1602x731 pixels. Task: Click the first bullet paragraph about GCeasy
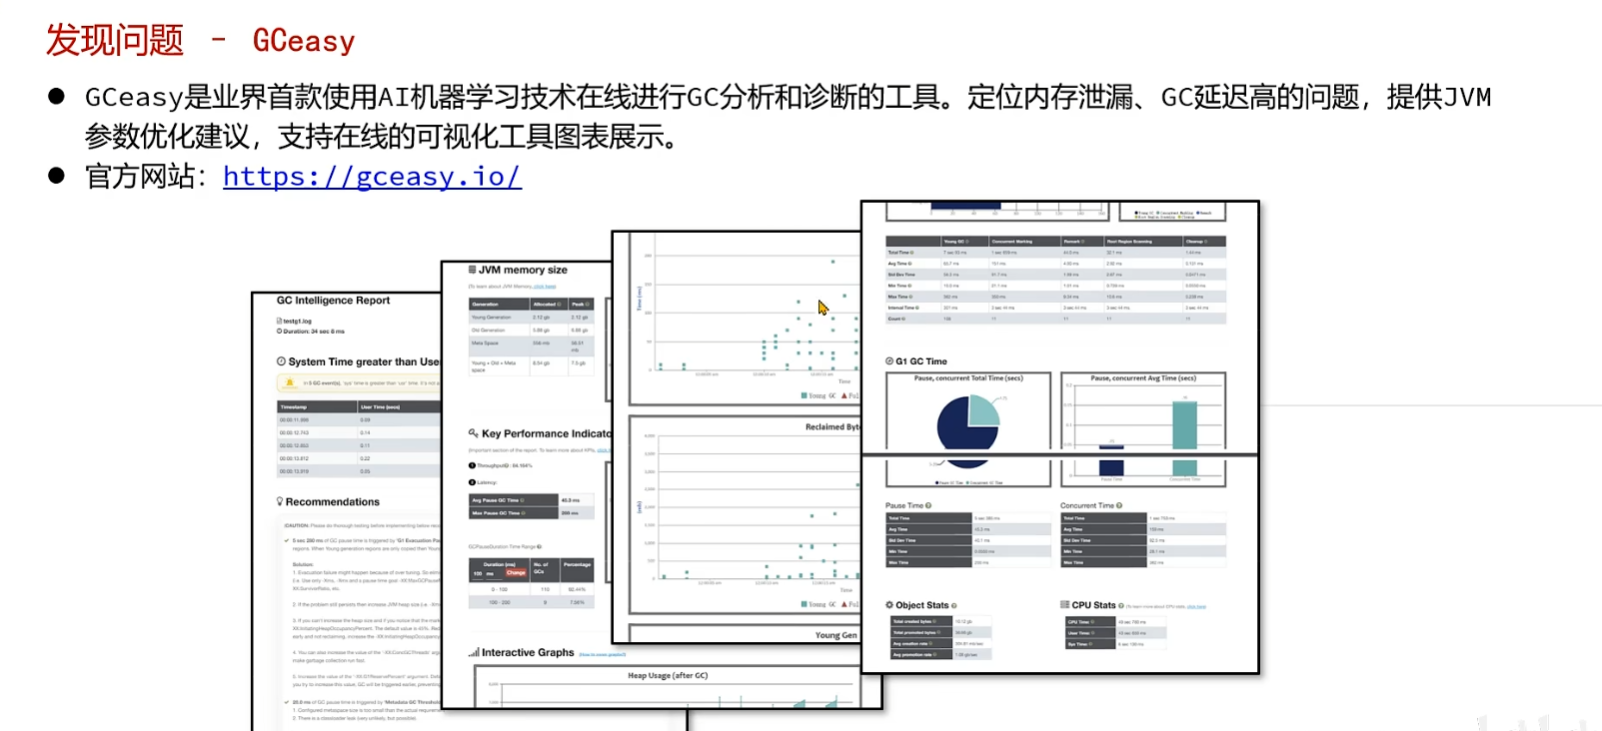tap(788, 116)
